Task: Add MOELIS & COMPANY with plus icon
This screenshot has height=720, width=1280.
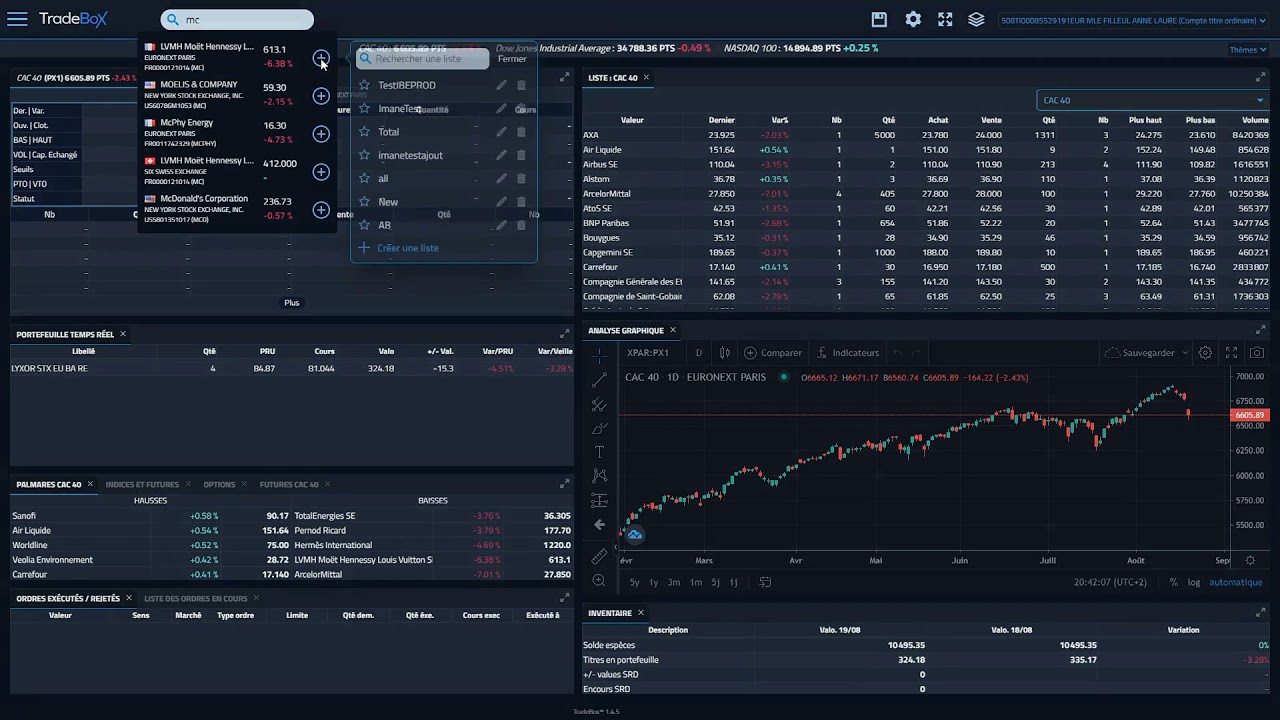Action: tap(321, 96)
